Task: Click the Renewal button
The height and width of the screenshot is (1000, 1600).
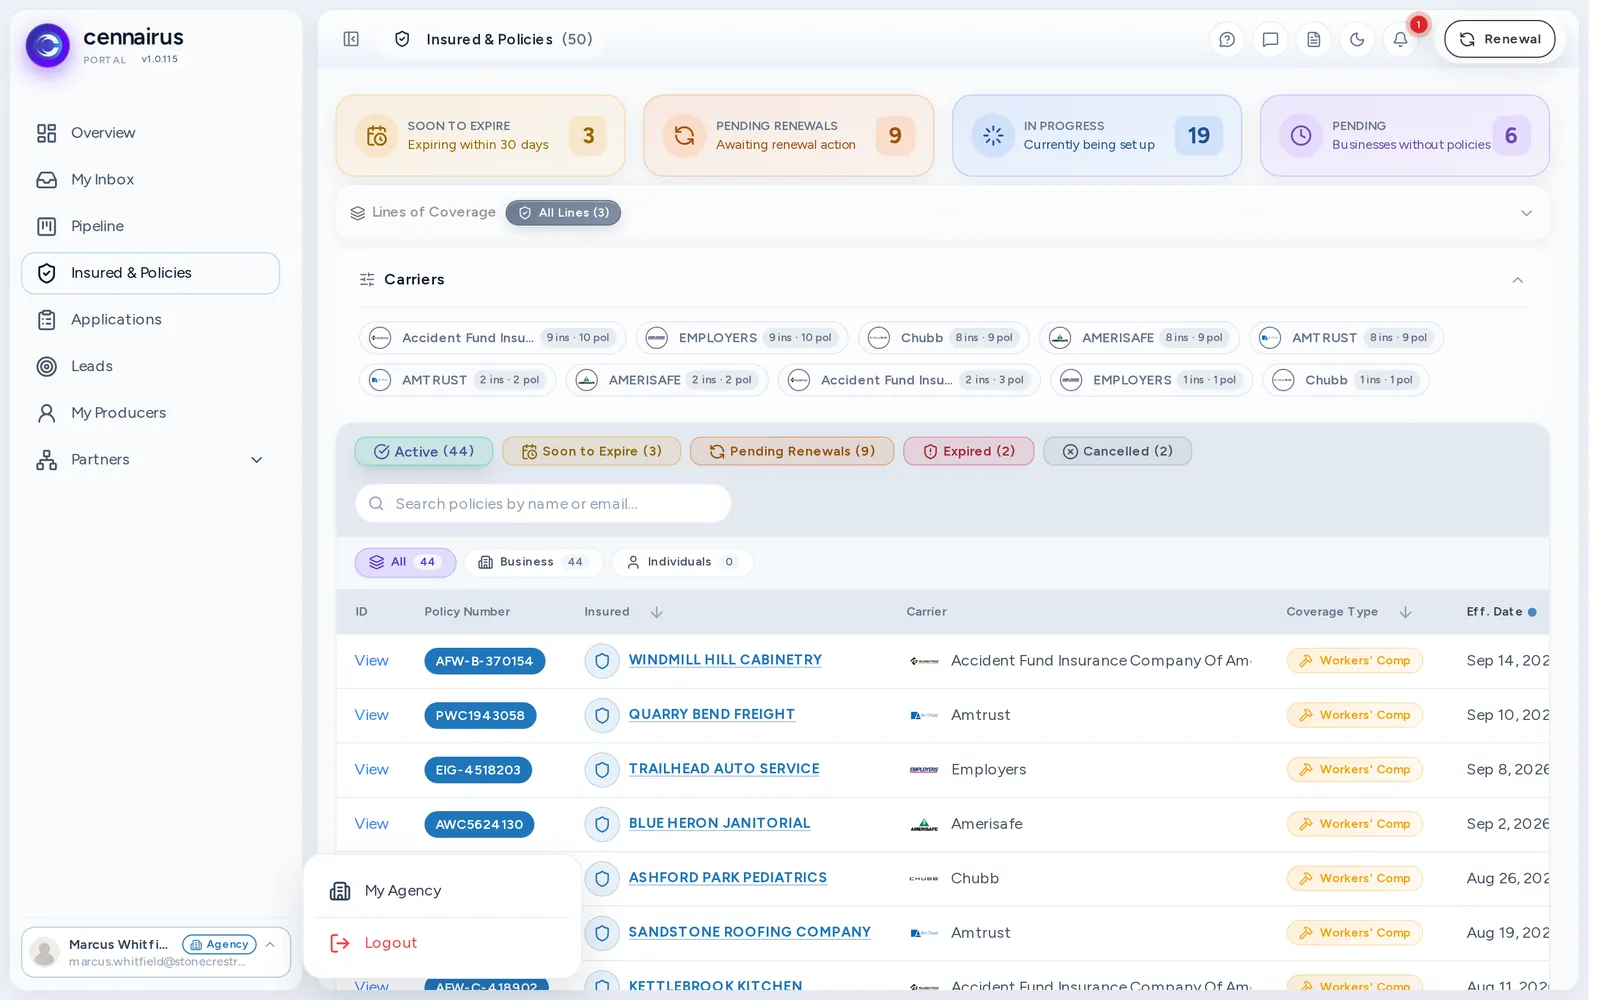Action: click(1499, 39)
